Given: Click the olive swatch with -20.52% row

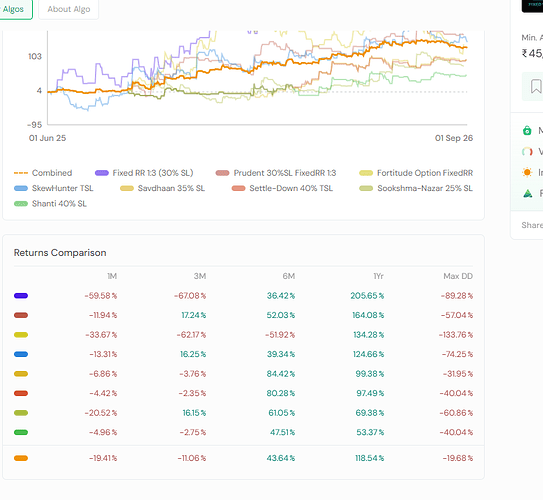Looking at the screenshot, I should tap(21, 413).
